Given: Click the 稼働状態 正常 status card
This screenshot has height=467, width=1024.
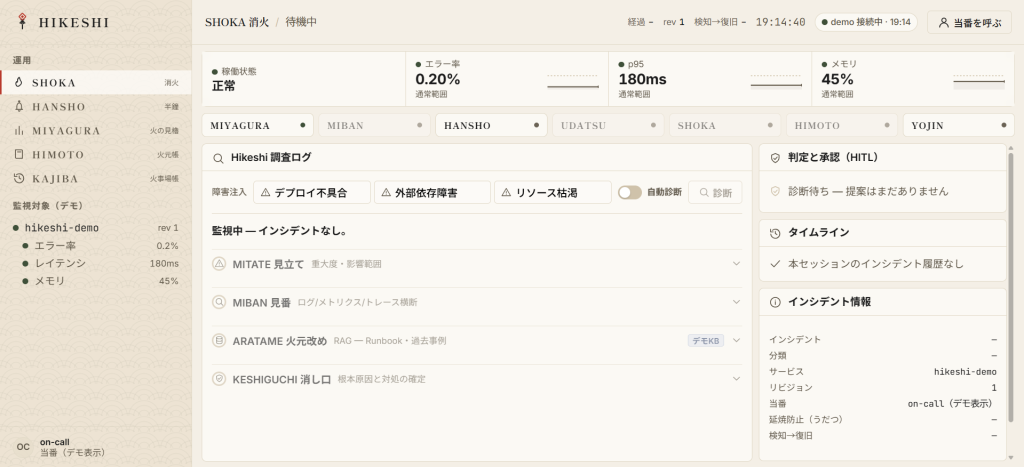Looking at the screenshot, I should (304, 79).
